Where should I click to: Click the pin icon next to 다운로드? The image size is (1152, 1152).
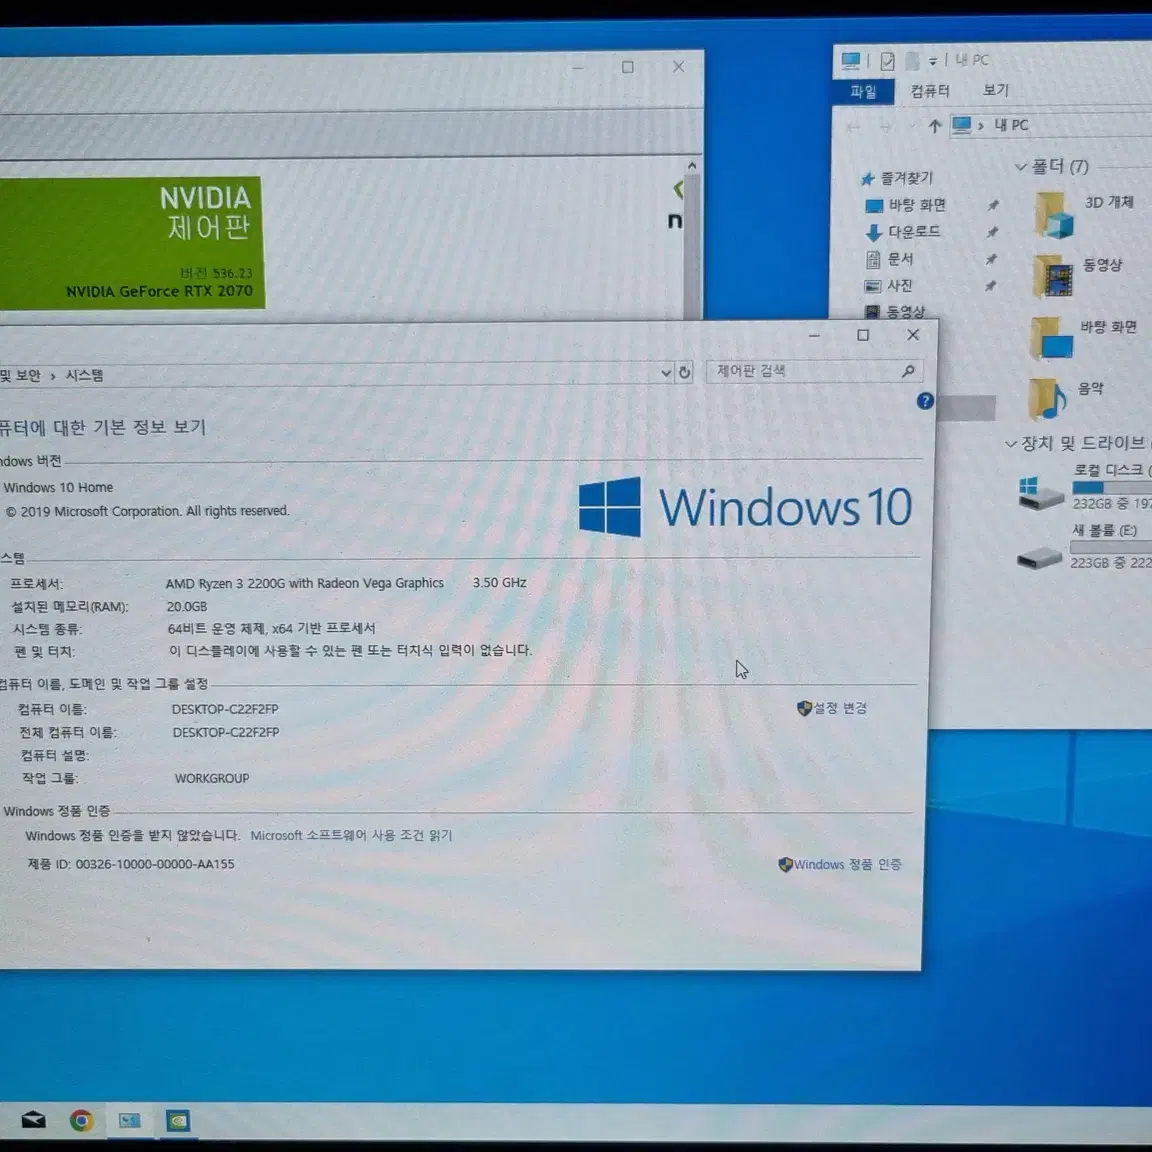(x=992, y=232)
